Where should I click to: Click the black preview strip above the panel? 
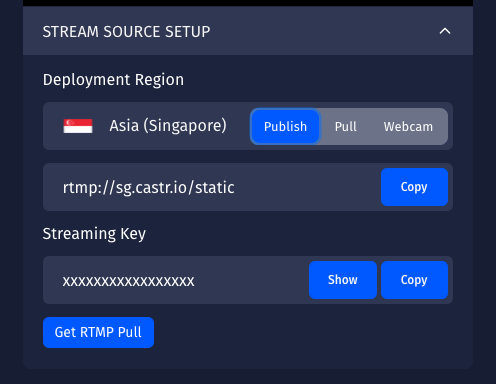[x=248, y=3]
